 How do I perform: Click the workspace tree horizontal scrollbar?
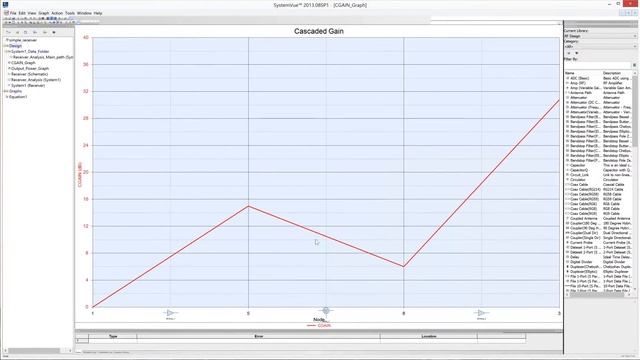37,351
